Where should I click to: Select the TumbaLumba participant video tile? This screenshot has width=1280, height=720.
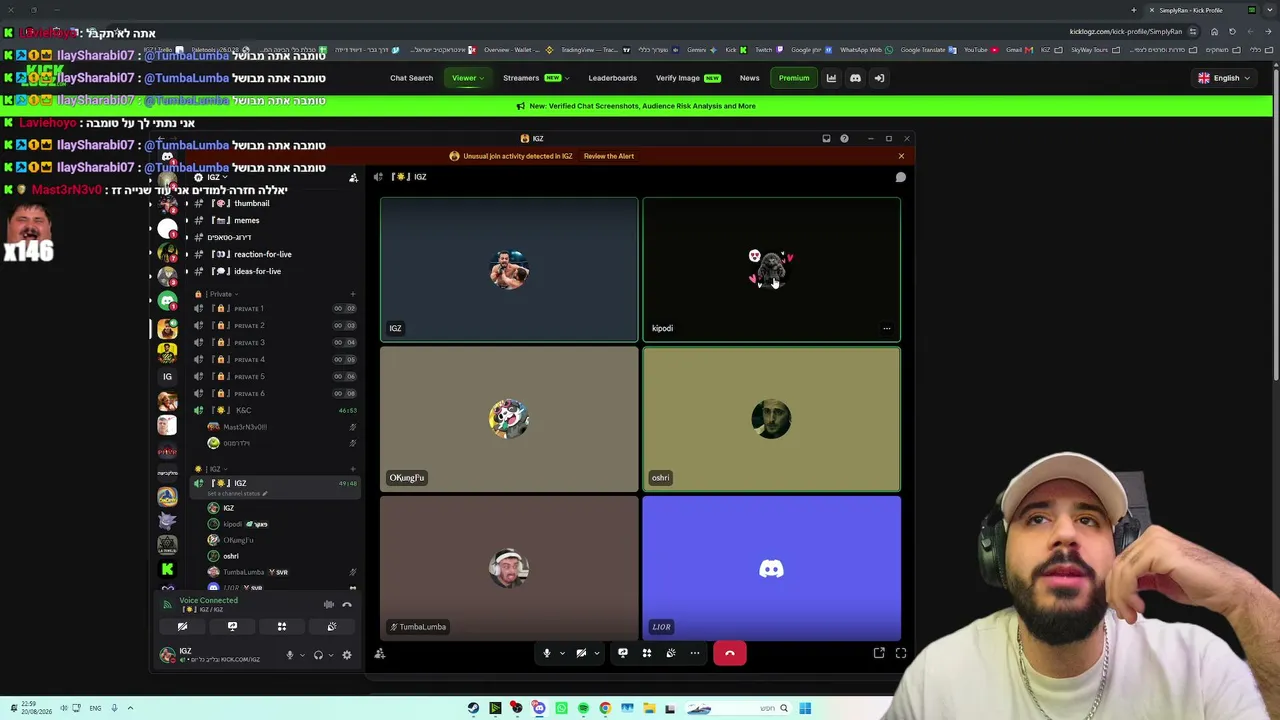point(509,568)
